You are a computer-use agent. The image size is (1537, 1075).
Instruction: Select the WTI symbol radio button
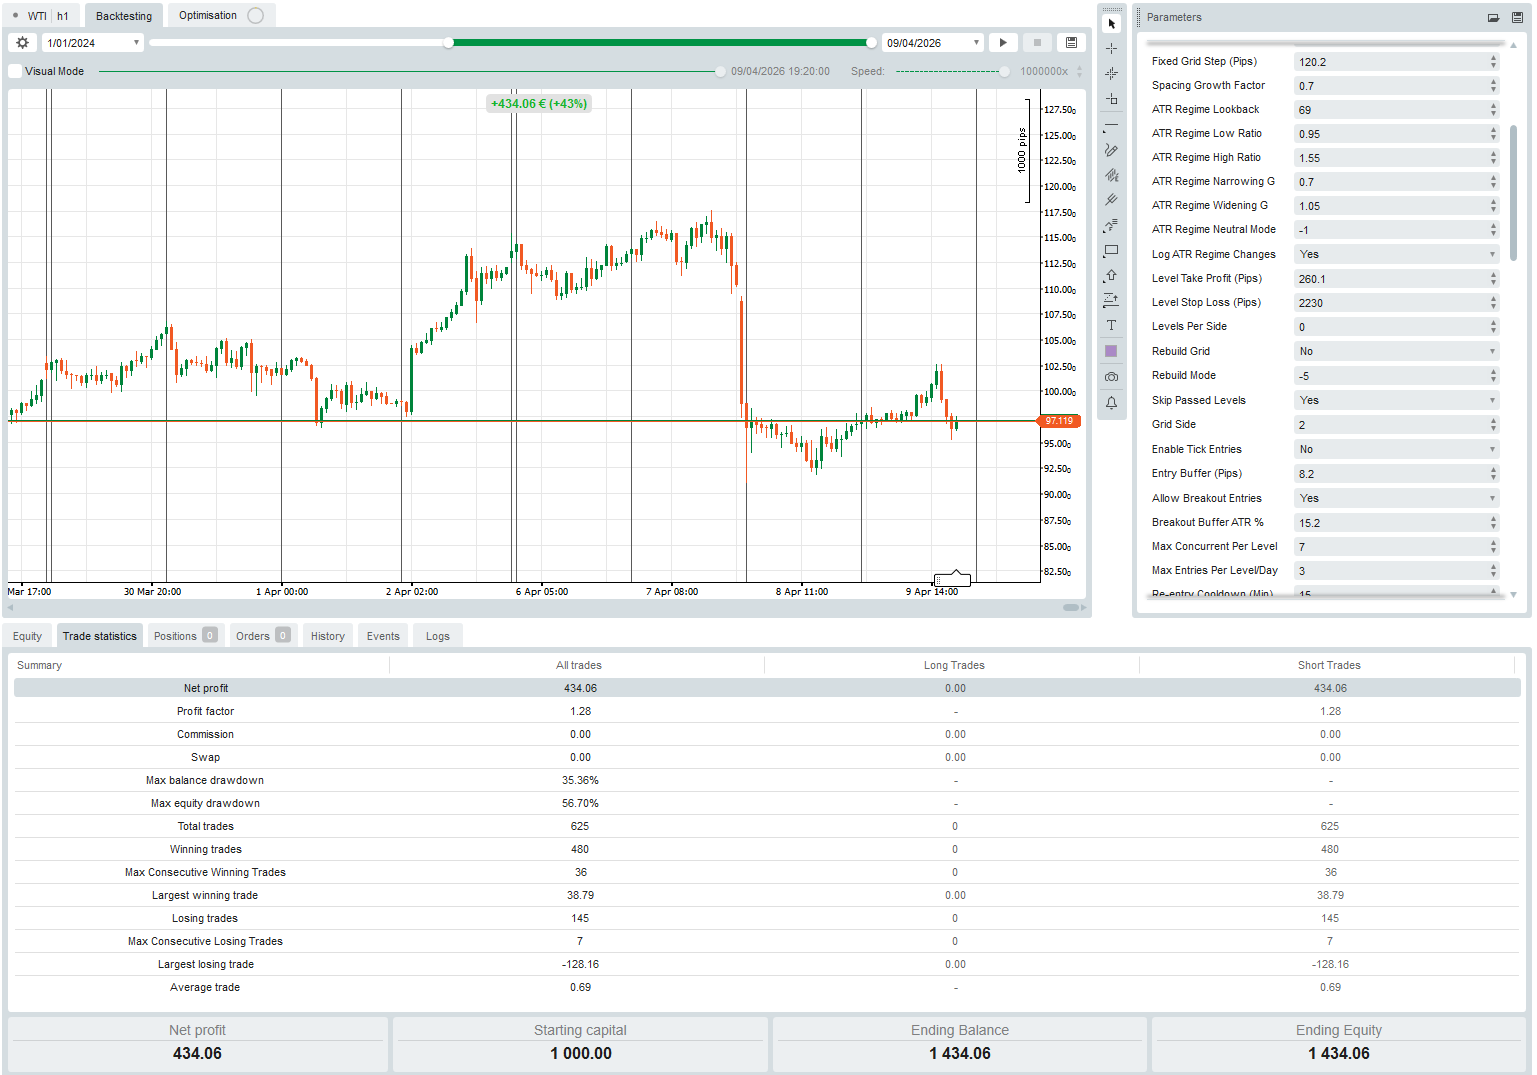[x=16, y=15]
